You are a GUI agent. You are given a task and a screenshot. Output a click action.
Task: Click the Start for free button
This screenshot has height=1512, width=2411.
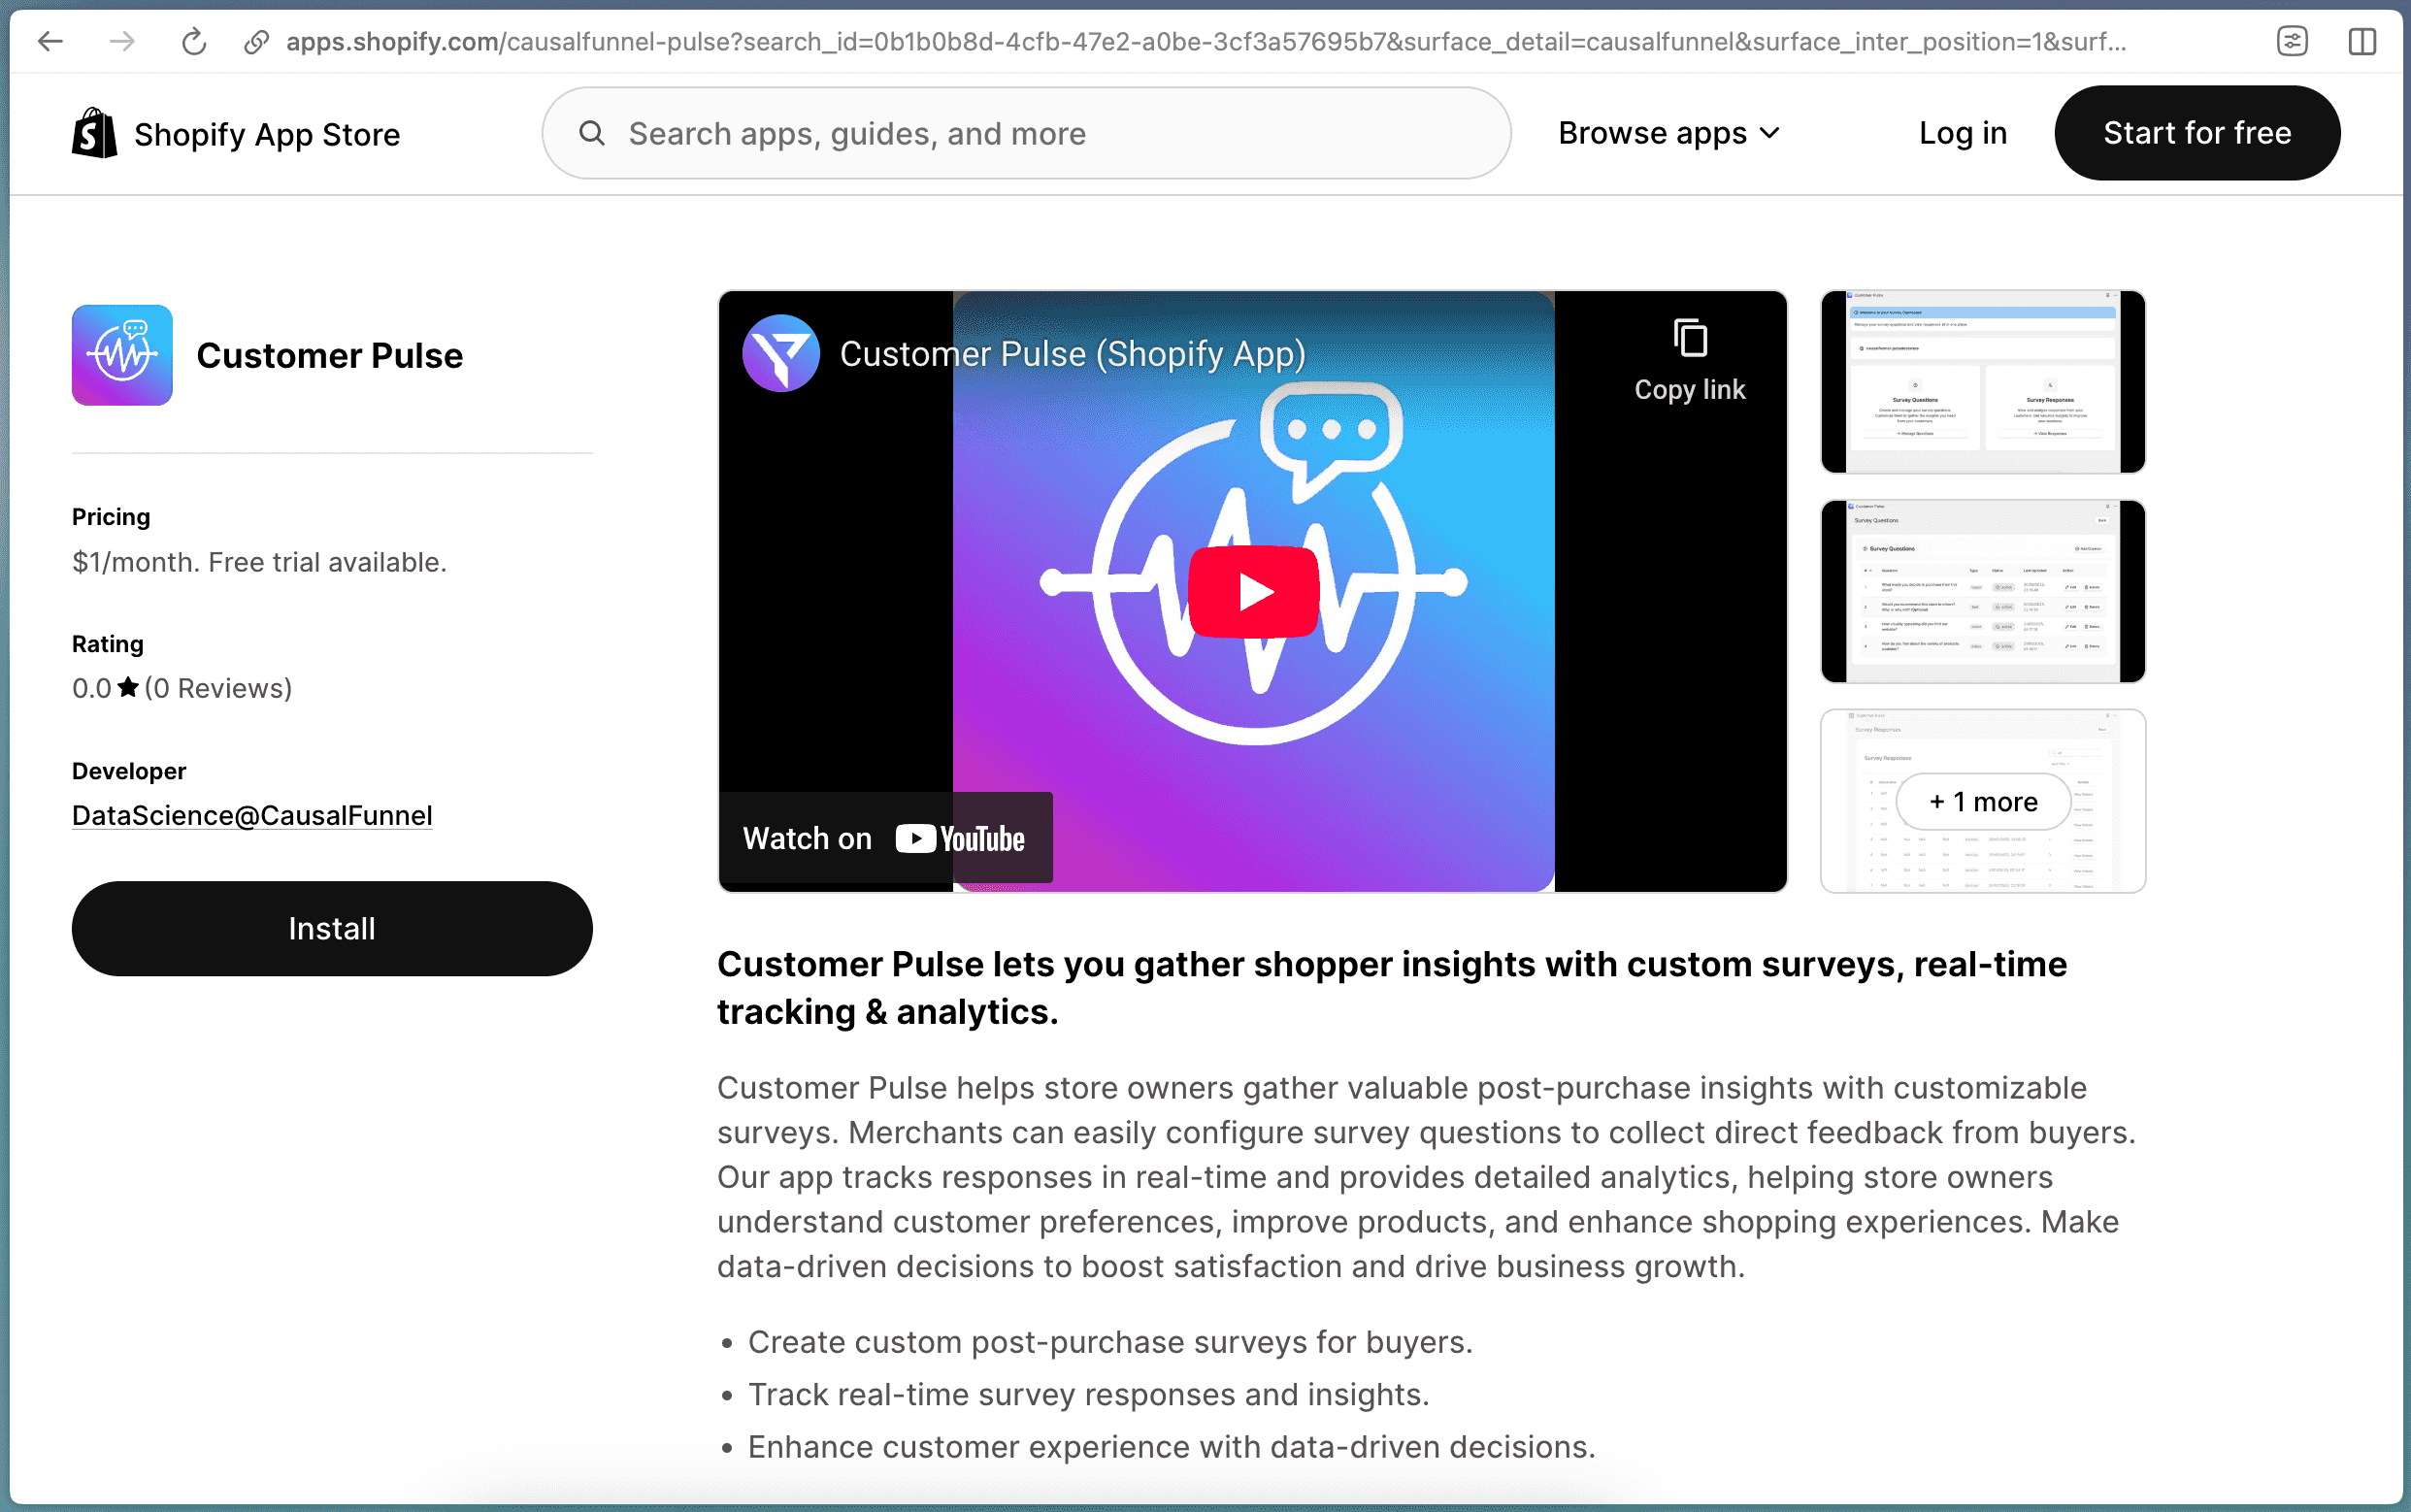click(x=2196, y=133)
